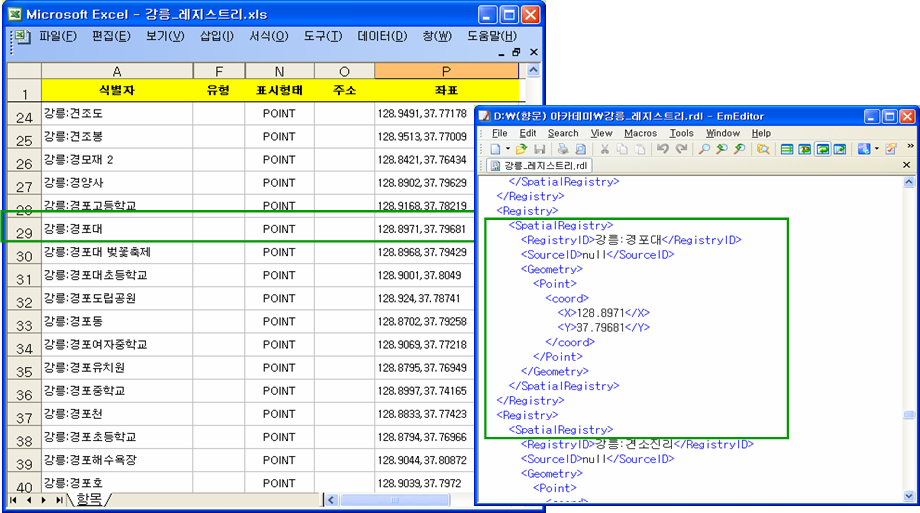Open Excel 파일(F) menu

tap(58, 36)
